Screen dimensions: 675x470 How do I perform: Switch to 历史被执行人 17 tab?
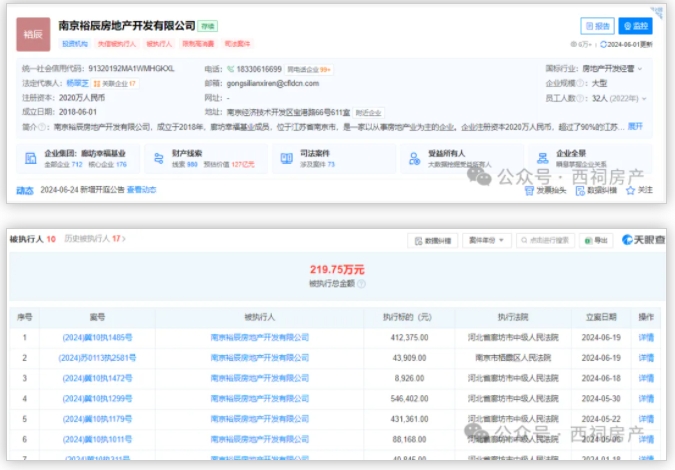pyautogui.click(x=90, y=239)
